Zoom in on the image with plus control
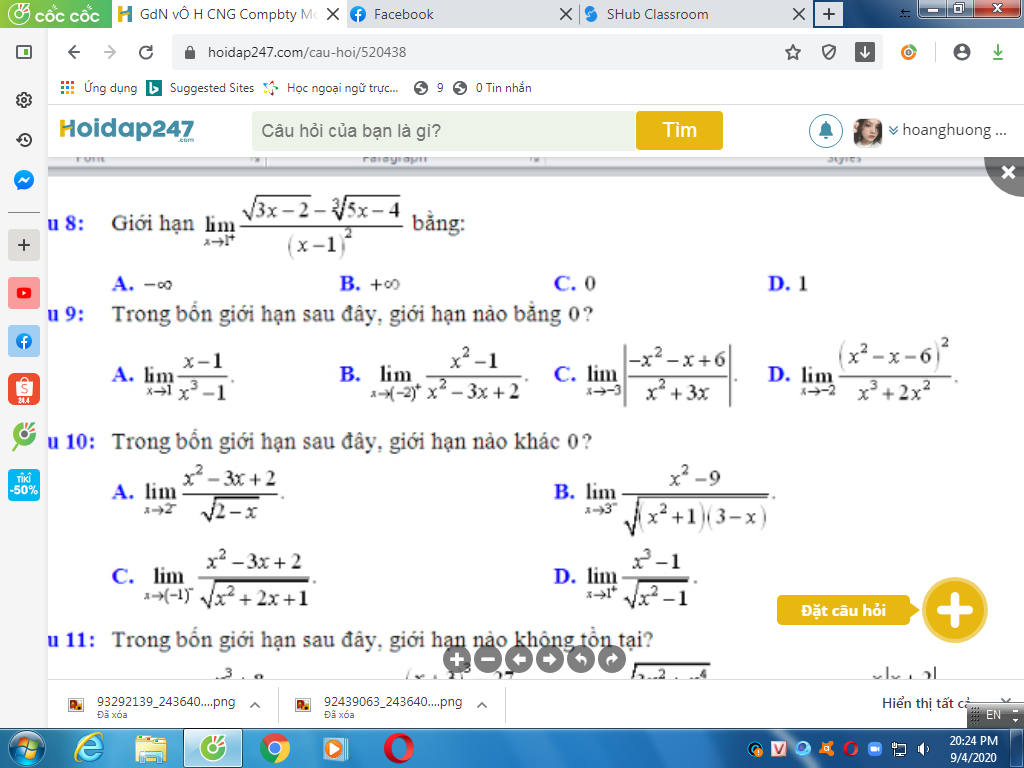 coord(457,660)
